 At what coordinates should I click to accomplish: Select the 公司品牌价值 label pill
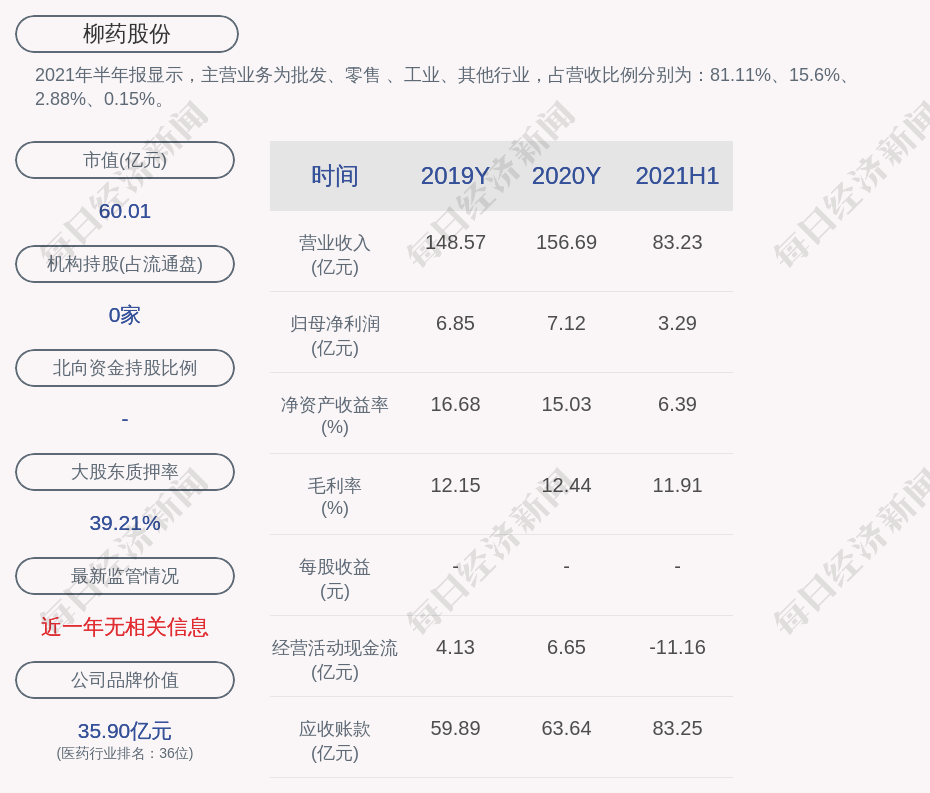[x=125, y=680]
